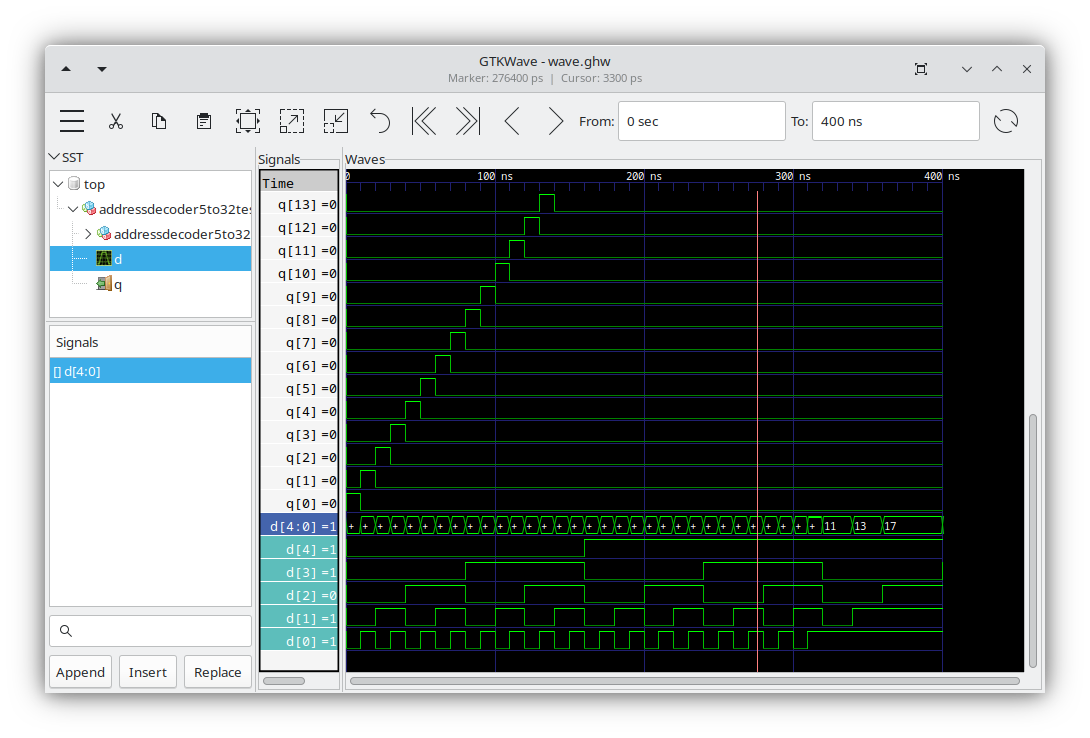Click the Insert button
Image resolution: width=1090 pixels, height=738 pixels.
pos(148,672)
